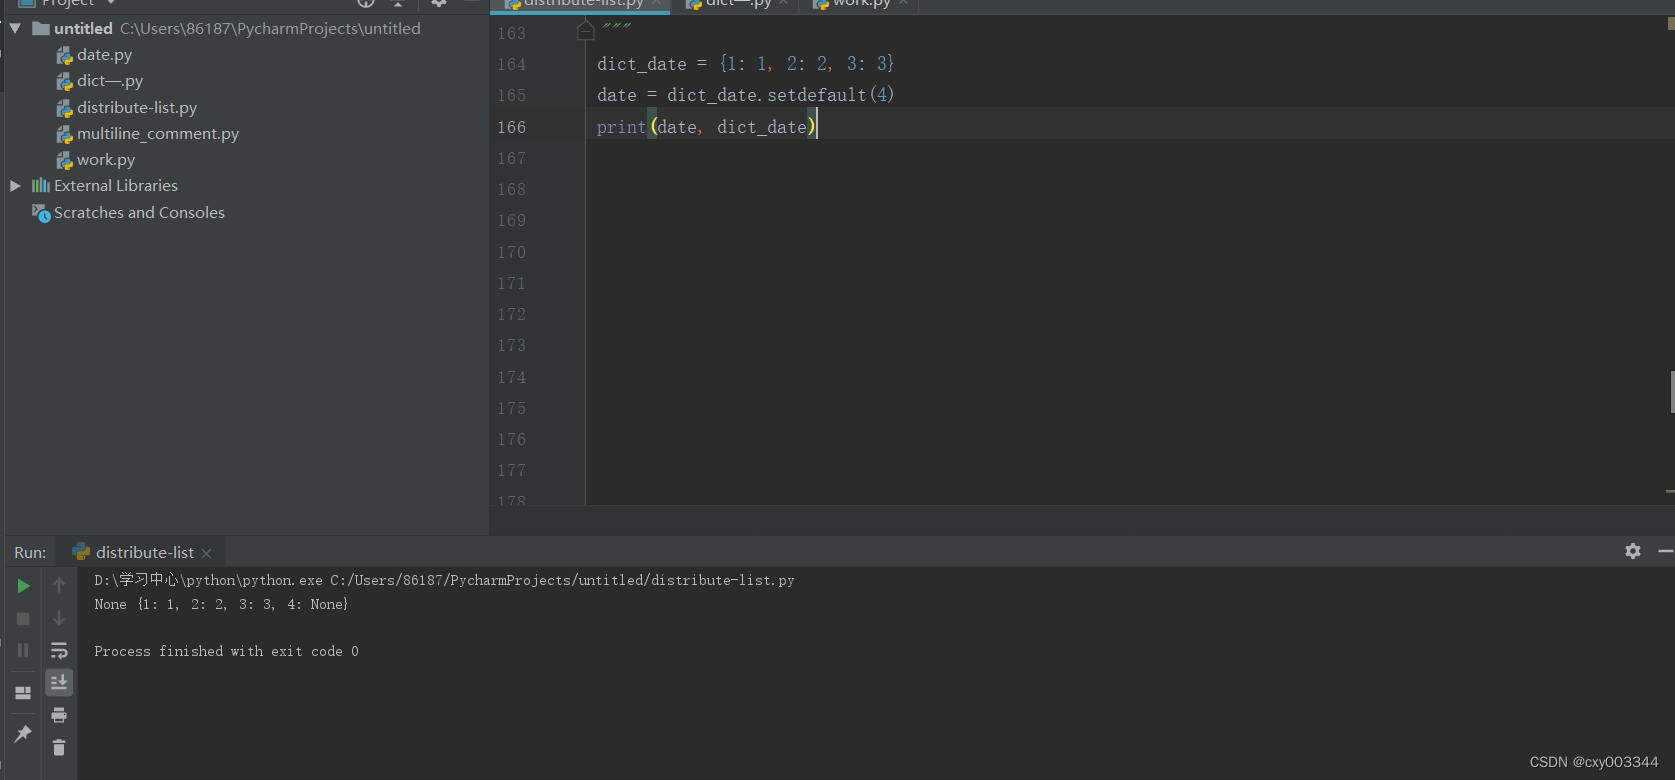
Task: Click the down arrow in Run toolbar
Action: pos(59,618)
